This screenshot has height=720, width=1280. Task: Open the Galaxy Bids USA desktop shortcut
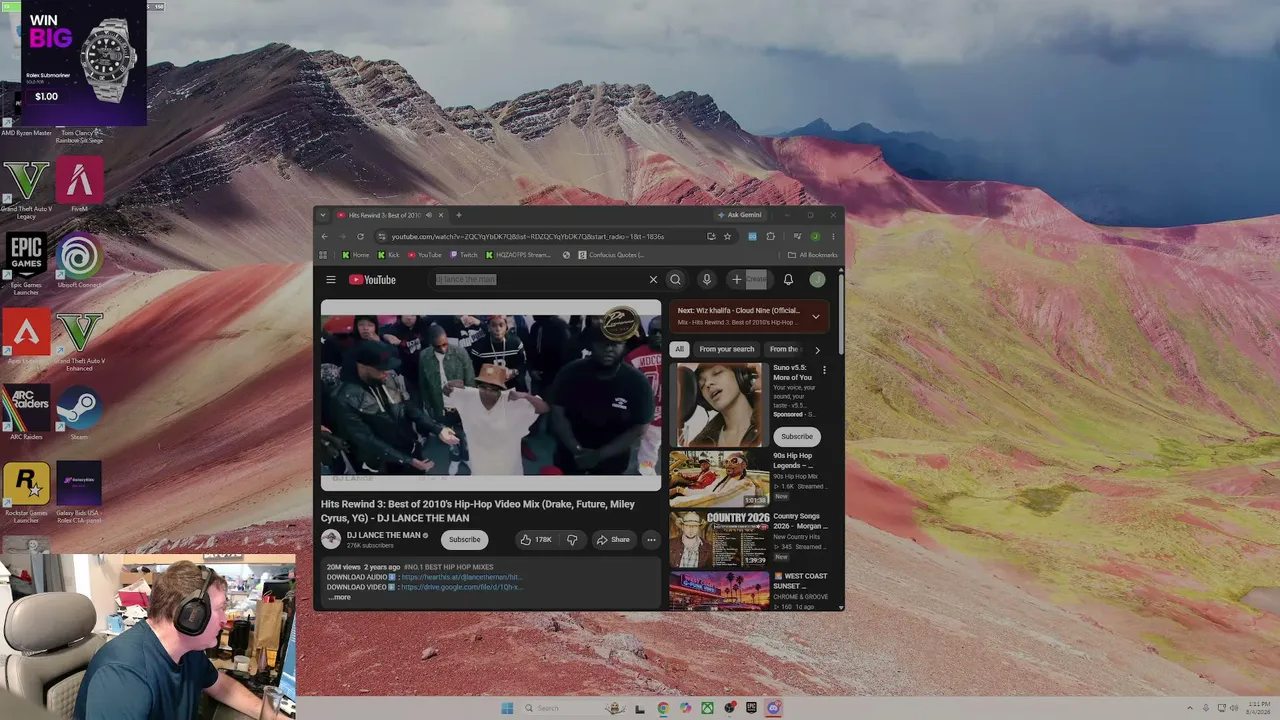tap(79, 489)
